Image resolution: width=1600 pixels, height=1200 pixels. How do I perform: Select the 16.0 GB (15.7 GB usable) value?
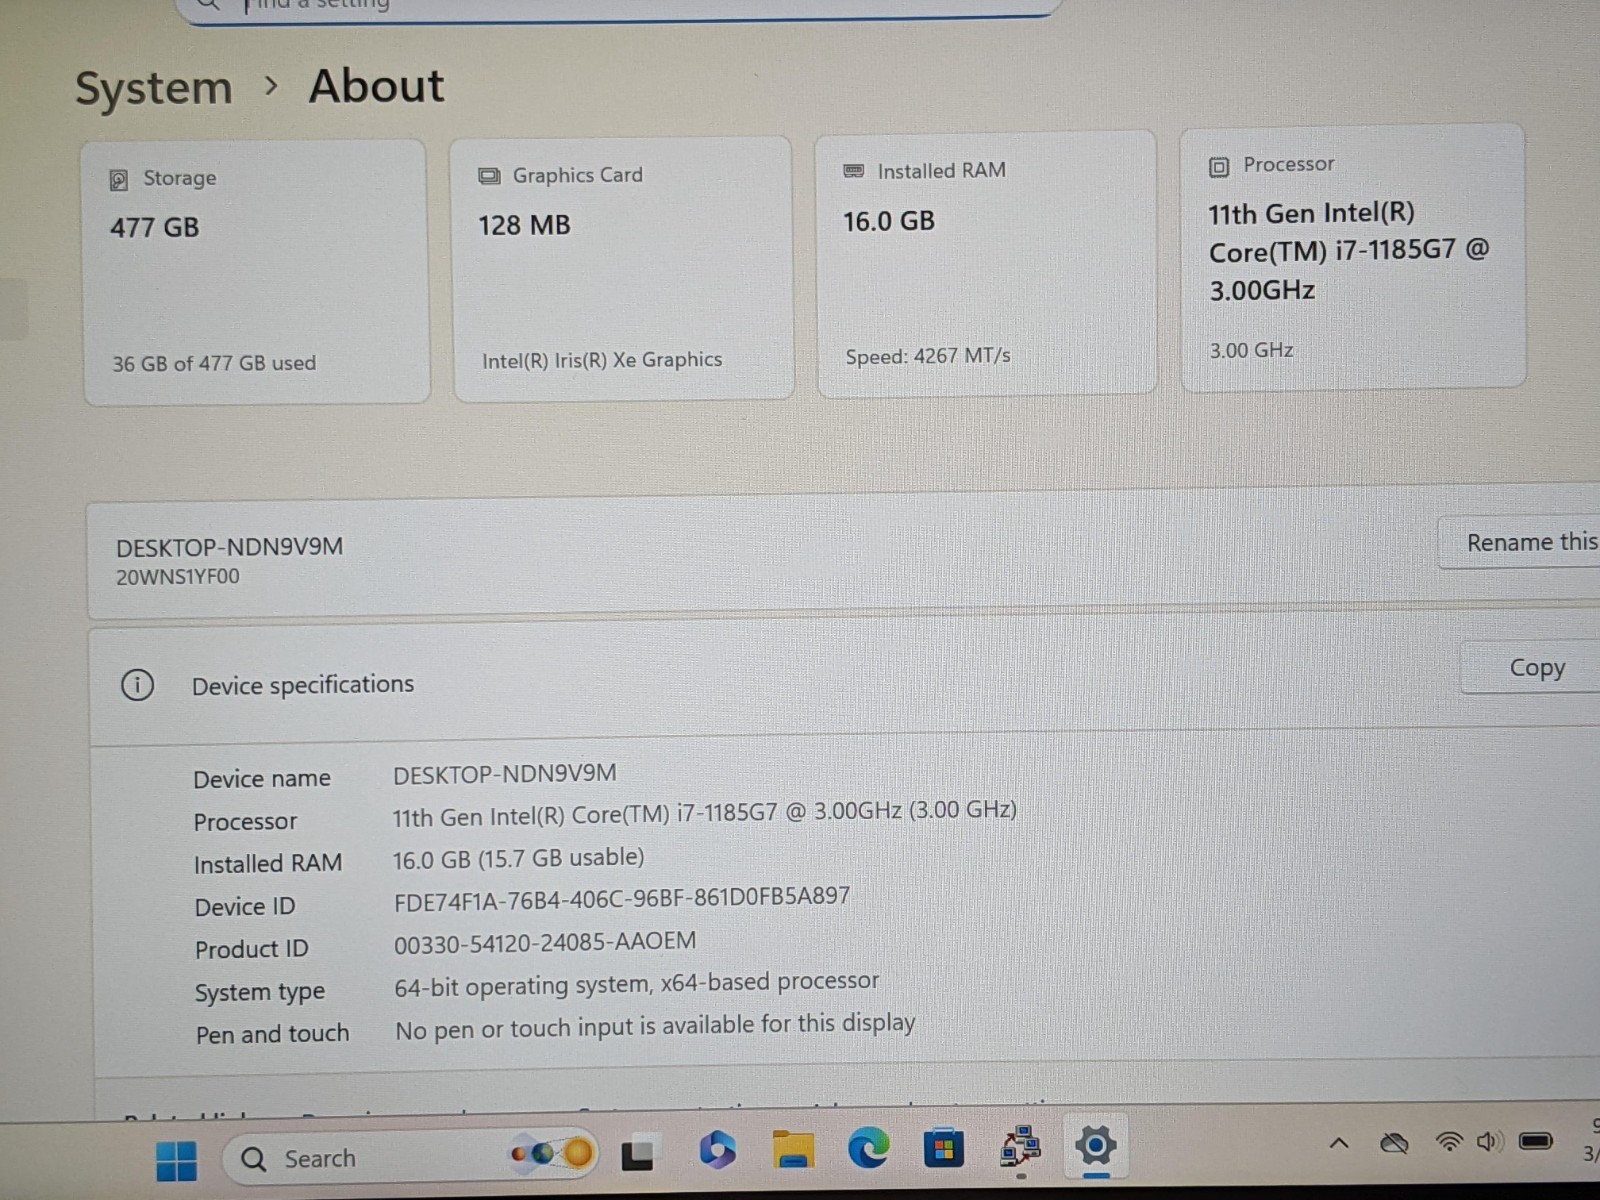pyautogui.click(x=518, y=859)
